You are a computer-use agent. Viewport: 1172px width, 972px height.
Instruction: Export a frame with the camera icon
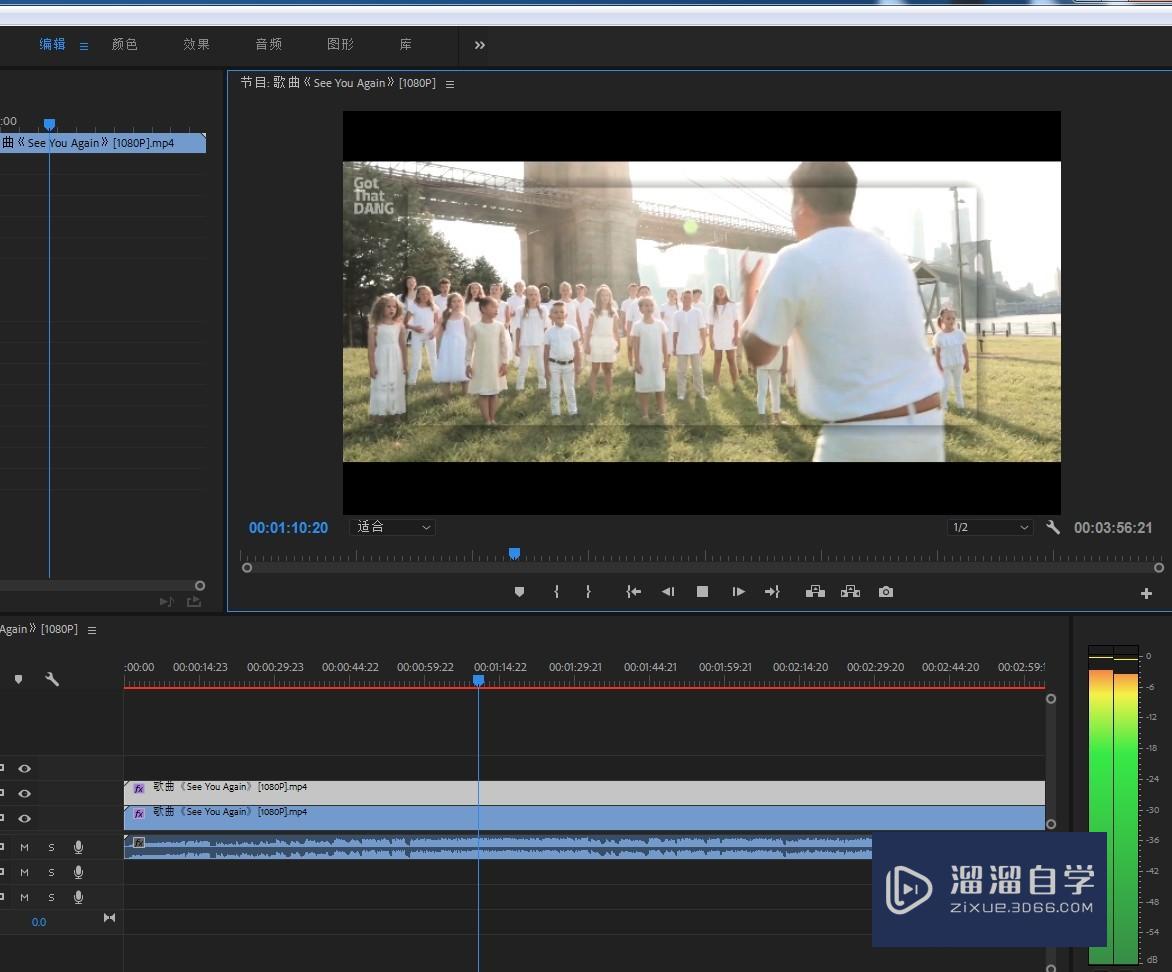886,591
